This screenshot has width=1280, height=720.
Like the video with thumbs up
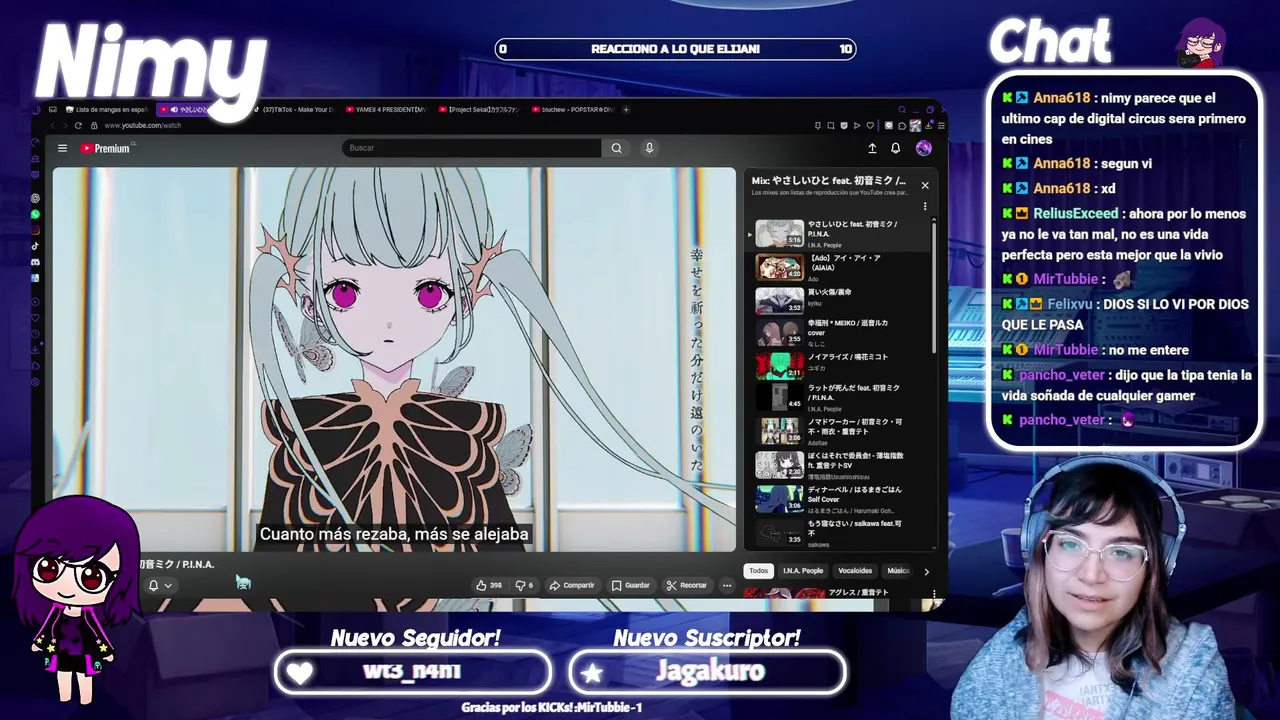pos(489,585)
